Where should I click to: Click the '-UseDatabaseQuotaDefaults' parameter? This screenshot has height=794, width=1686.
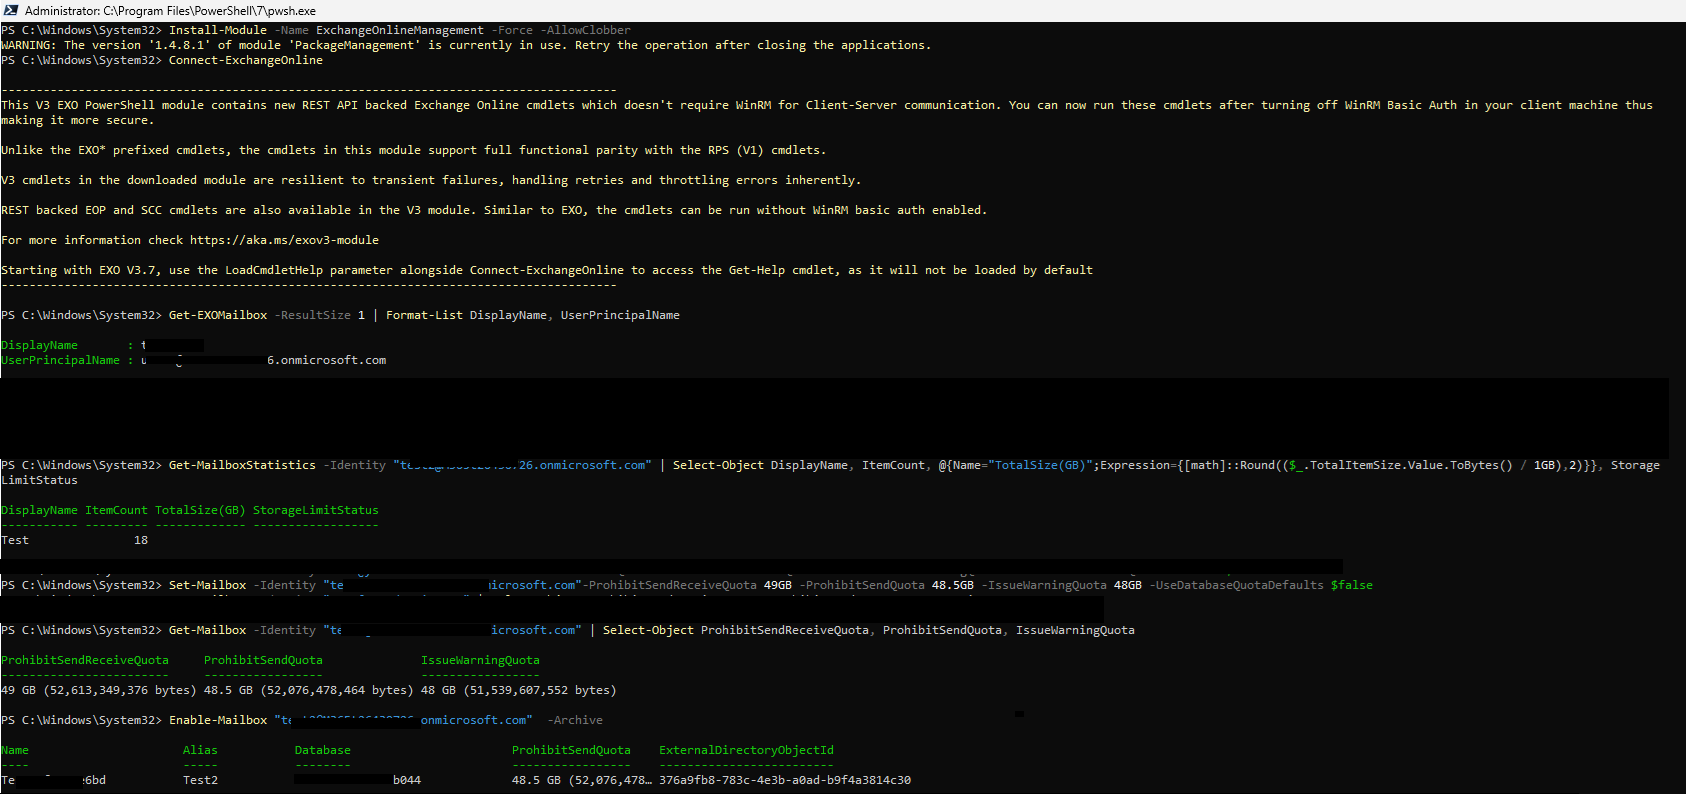[x=1236, y=585]
